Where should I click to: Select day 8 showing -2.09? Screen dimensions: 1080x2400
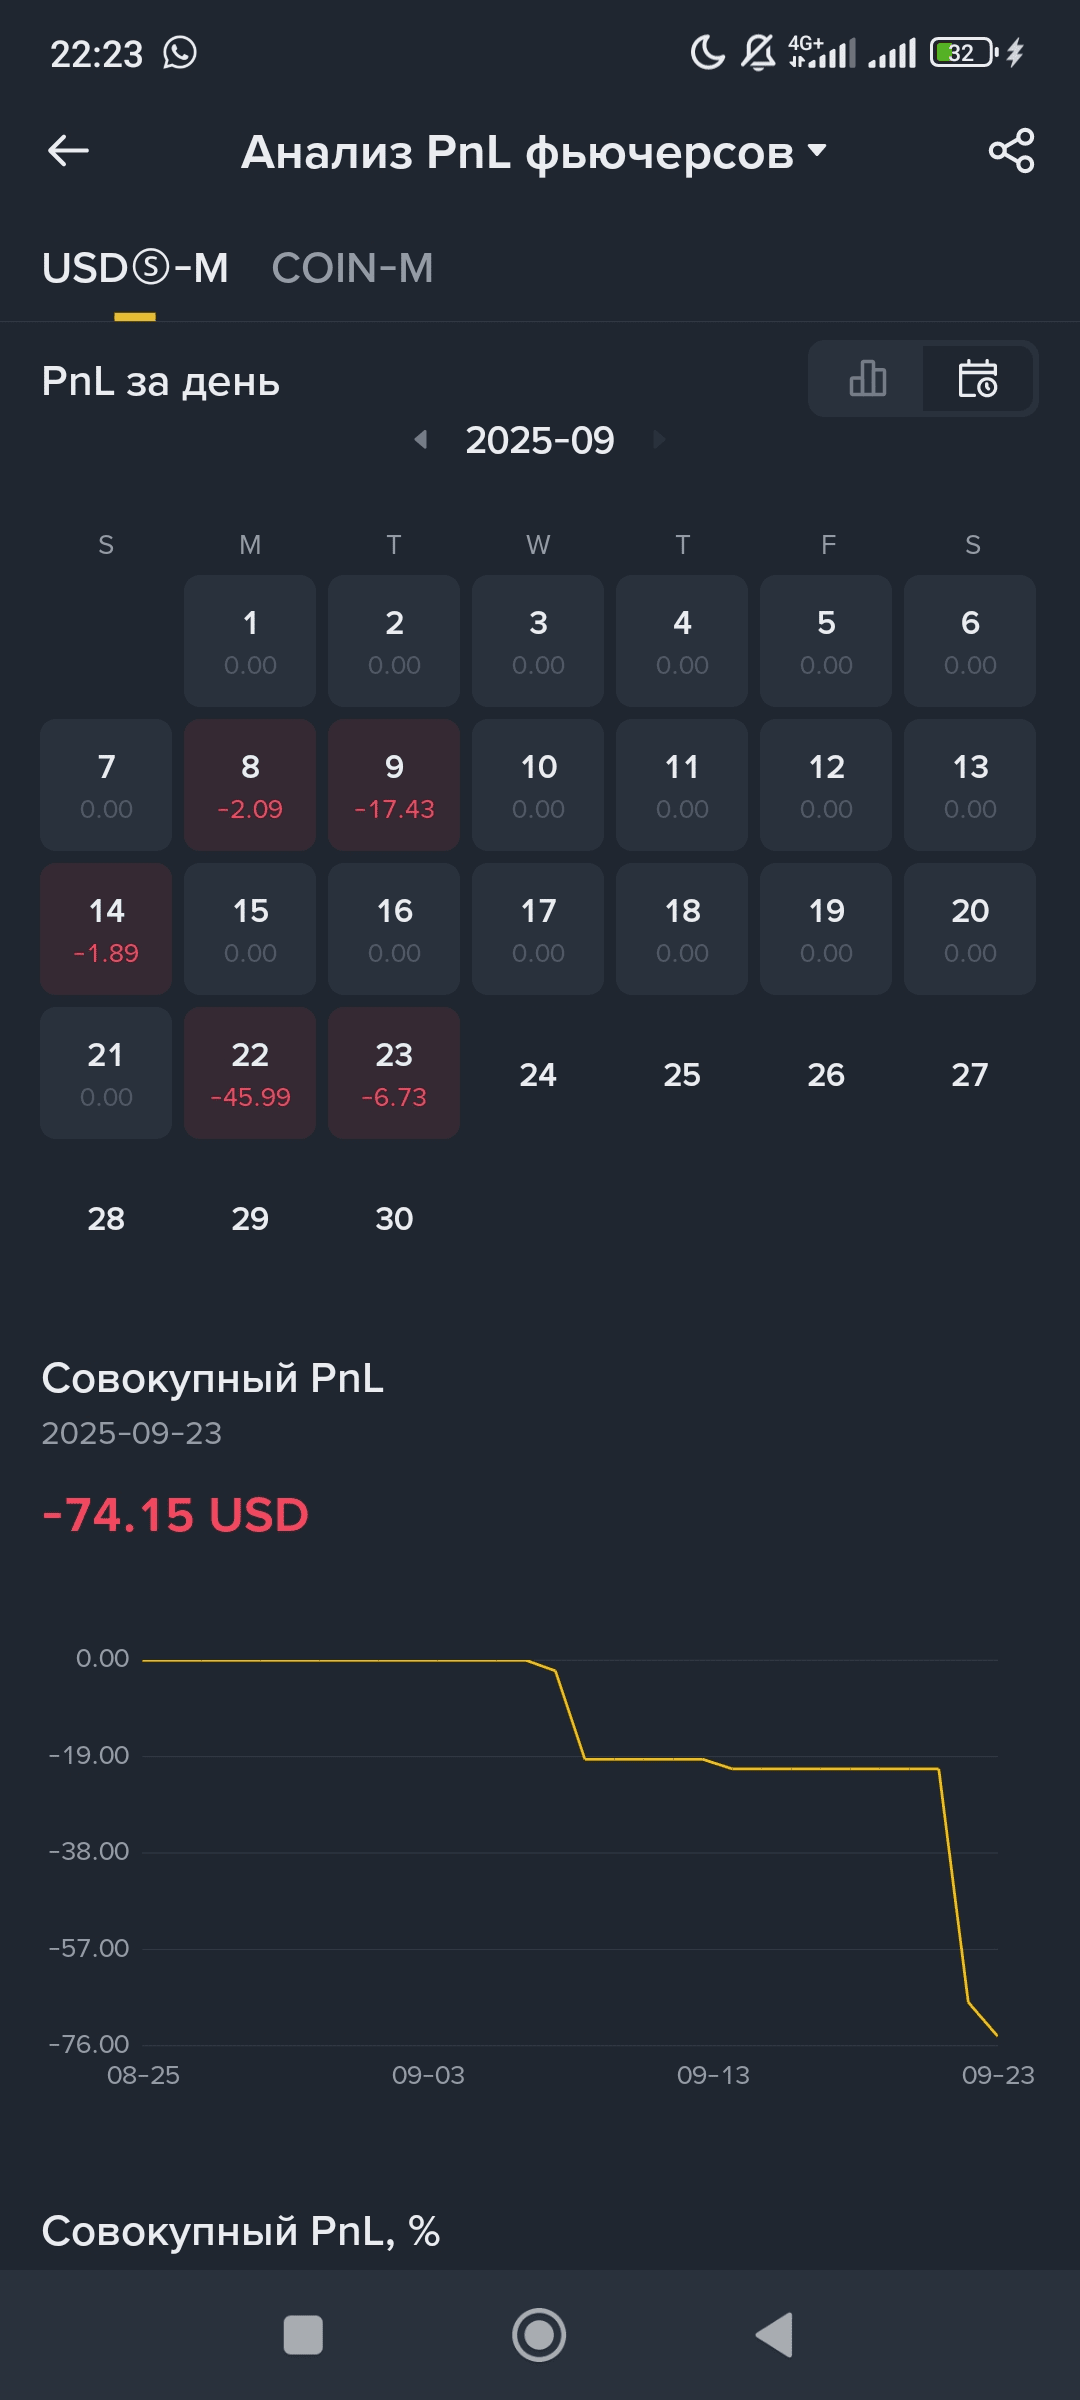tap(250, 785)
